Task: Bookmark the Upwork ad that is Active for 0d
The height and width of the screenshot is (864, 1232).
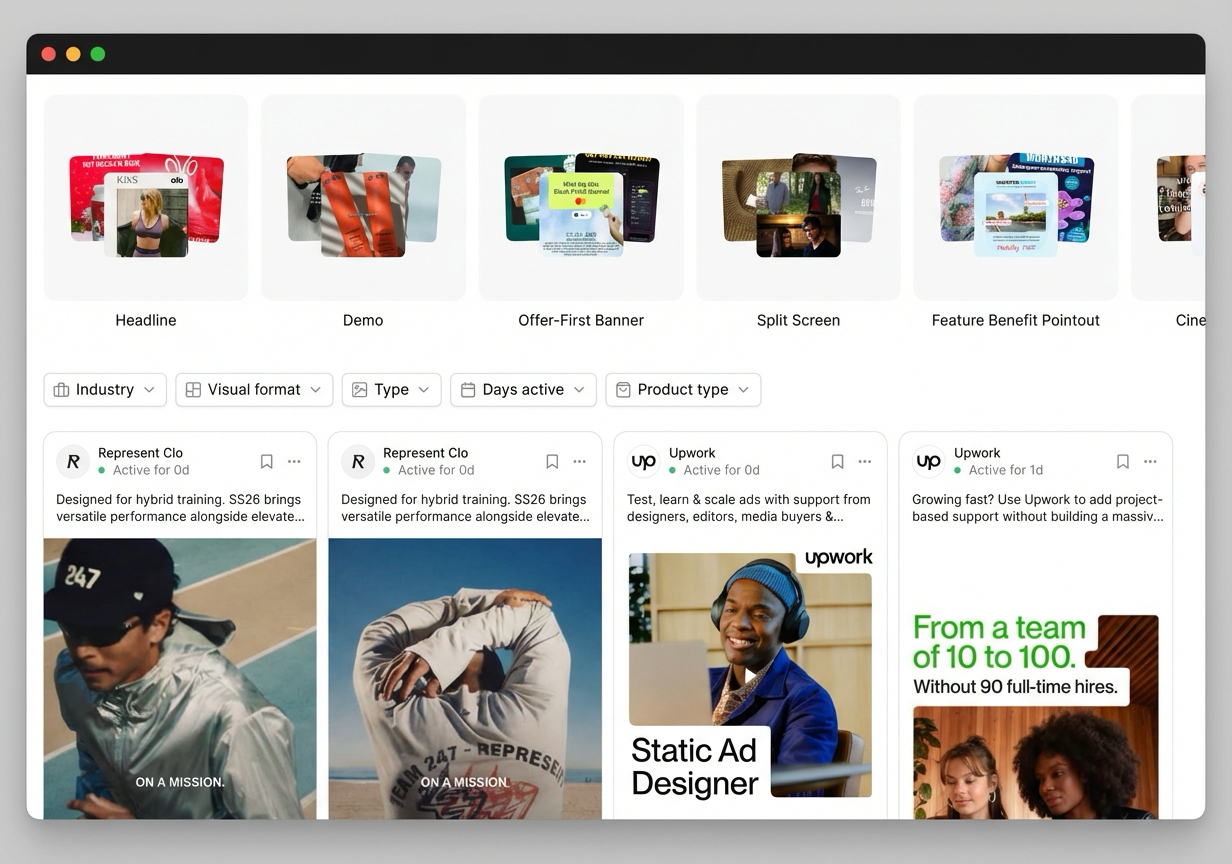Action: pyautogui.click(x=838, y=462)
